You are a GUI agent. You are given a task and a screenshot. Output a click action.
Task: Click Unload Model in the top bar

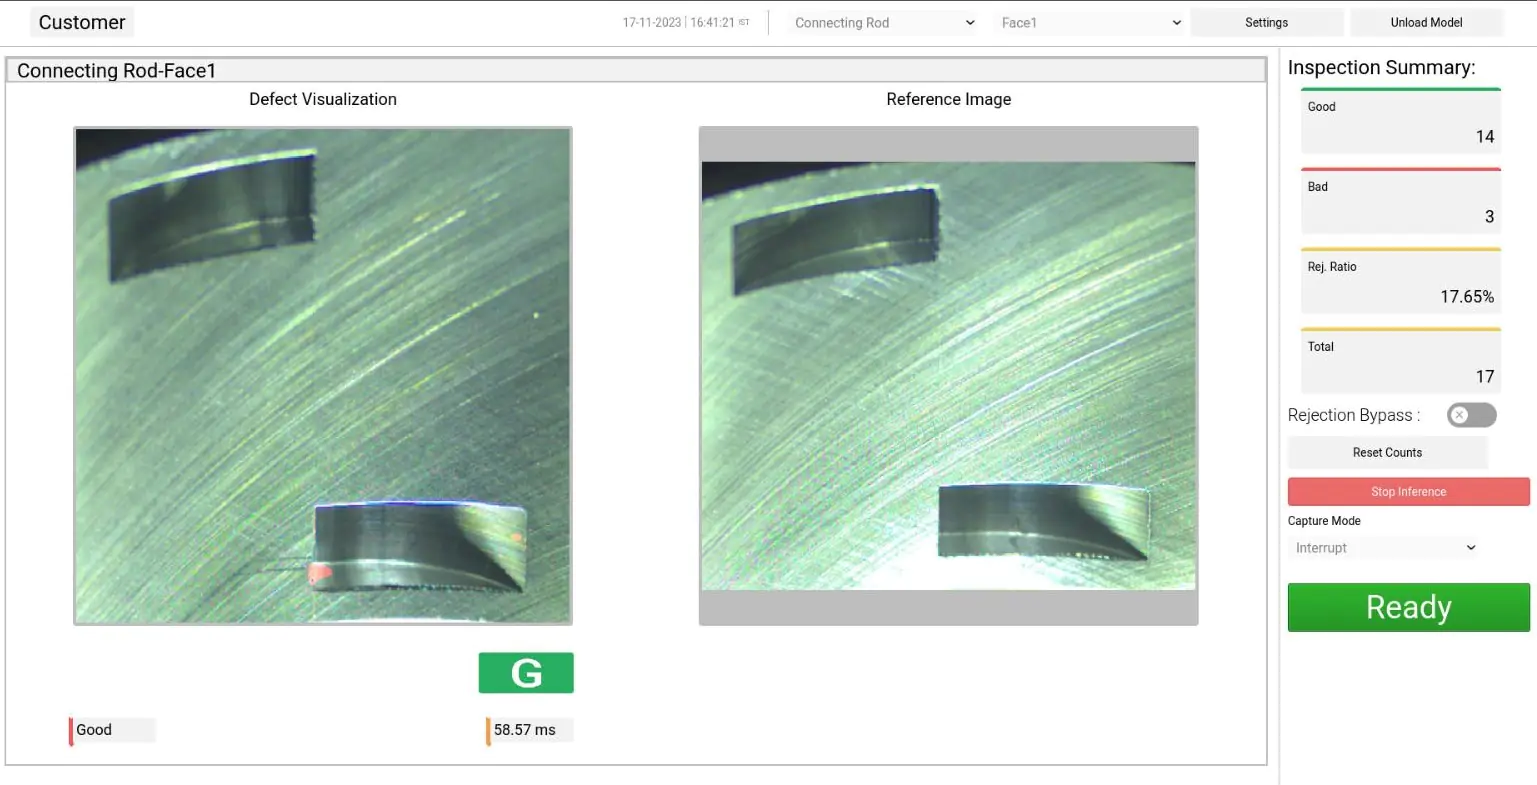pos(1426,22)
